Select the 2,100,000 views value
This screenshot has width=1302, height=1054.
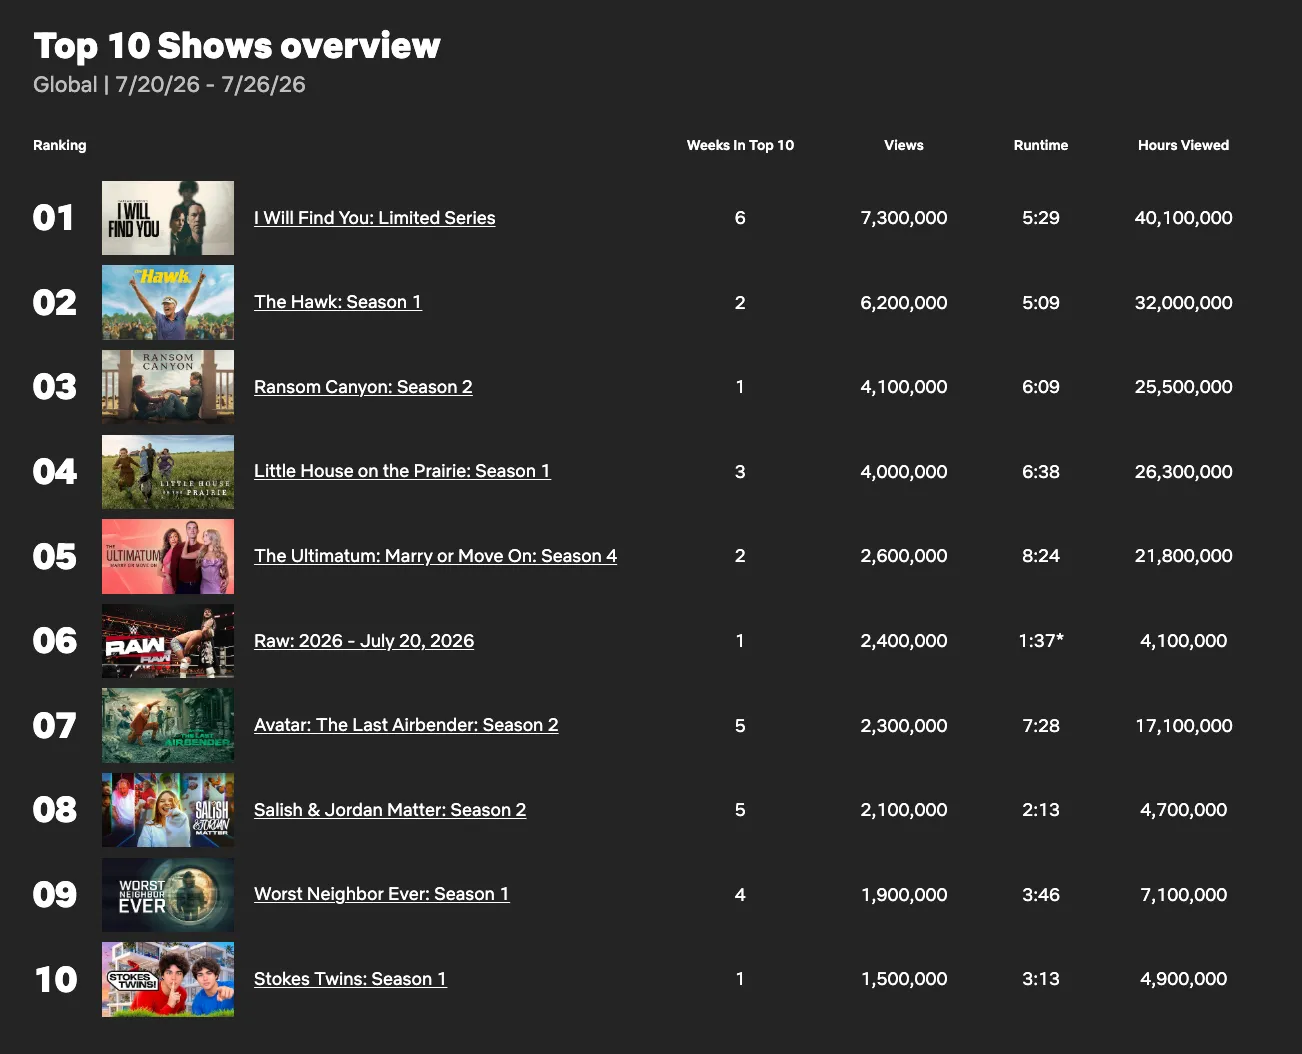click(x=904, y=810)
